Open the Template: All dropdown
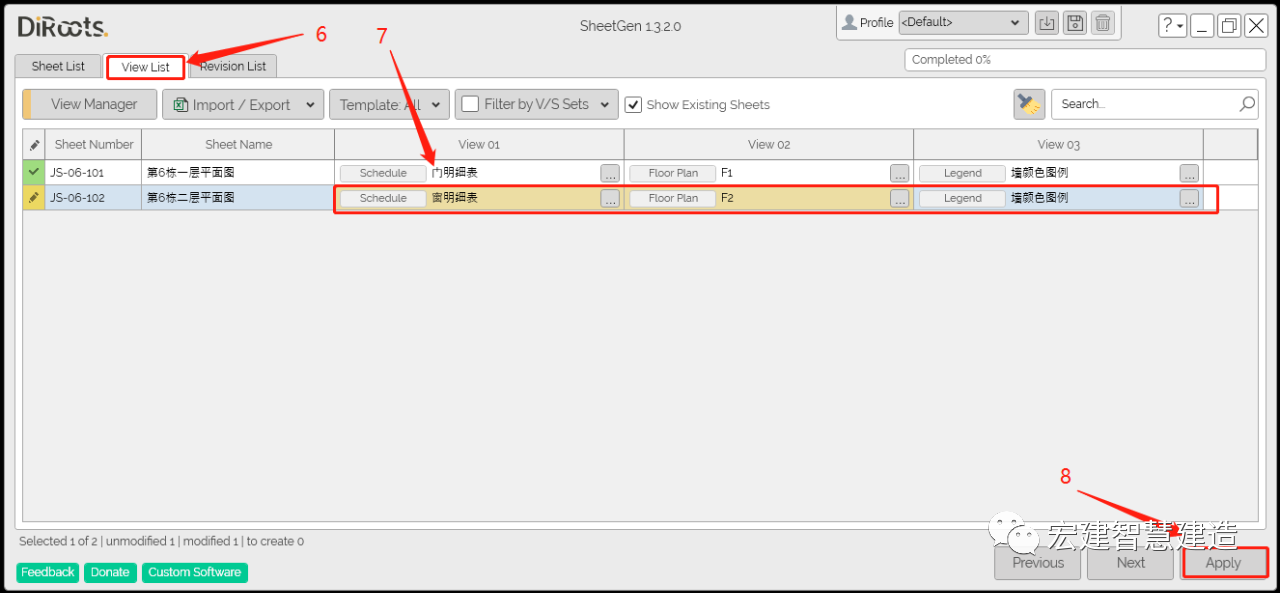The width and height of the screenshot is (1280, 593). click(x=389, y=104)
